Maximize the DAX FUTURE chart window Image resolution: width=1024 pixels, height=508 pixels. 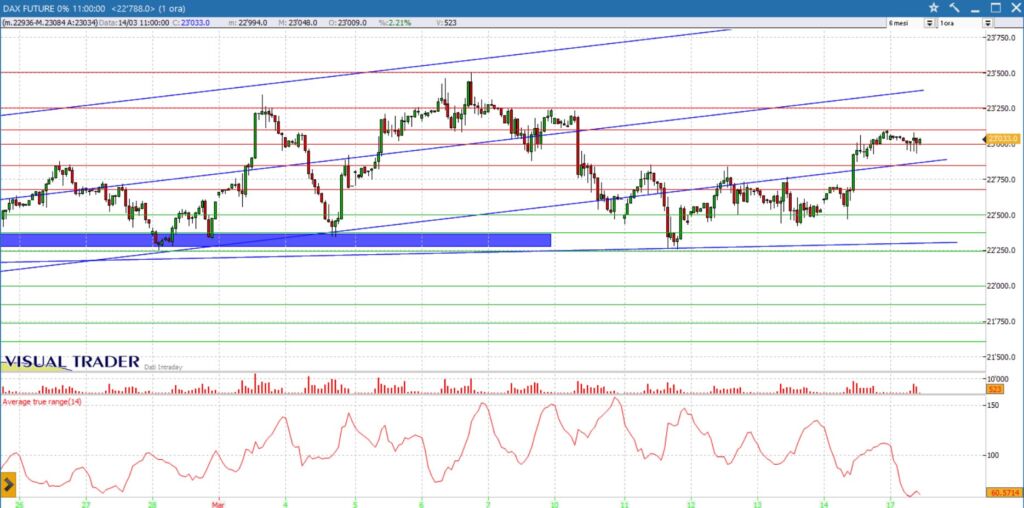995,8
